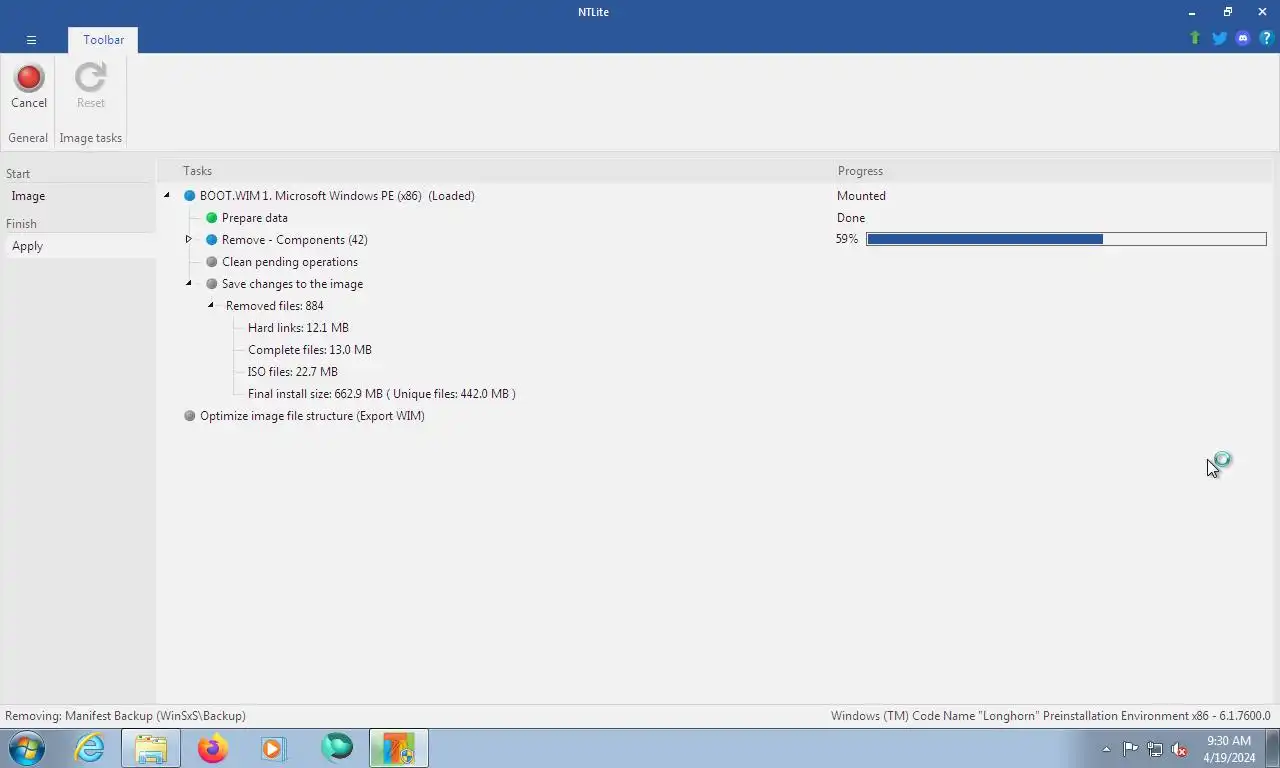Click the Mounted status text

point(861,196)
